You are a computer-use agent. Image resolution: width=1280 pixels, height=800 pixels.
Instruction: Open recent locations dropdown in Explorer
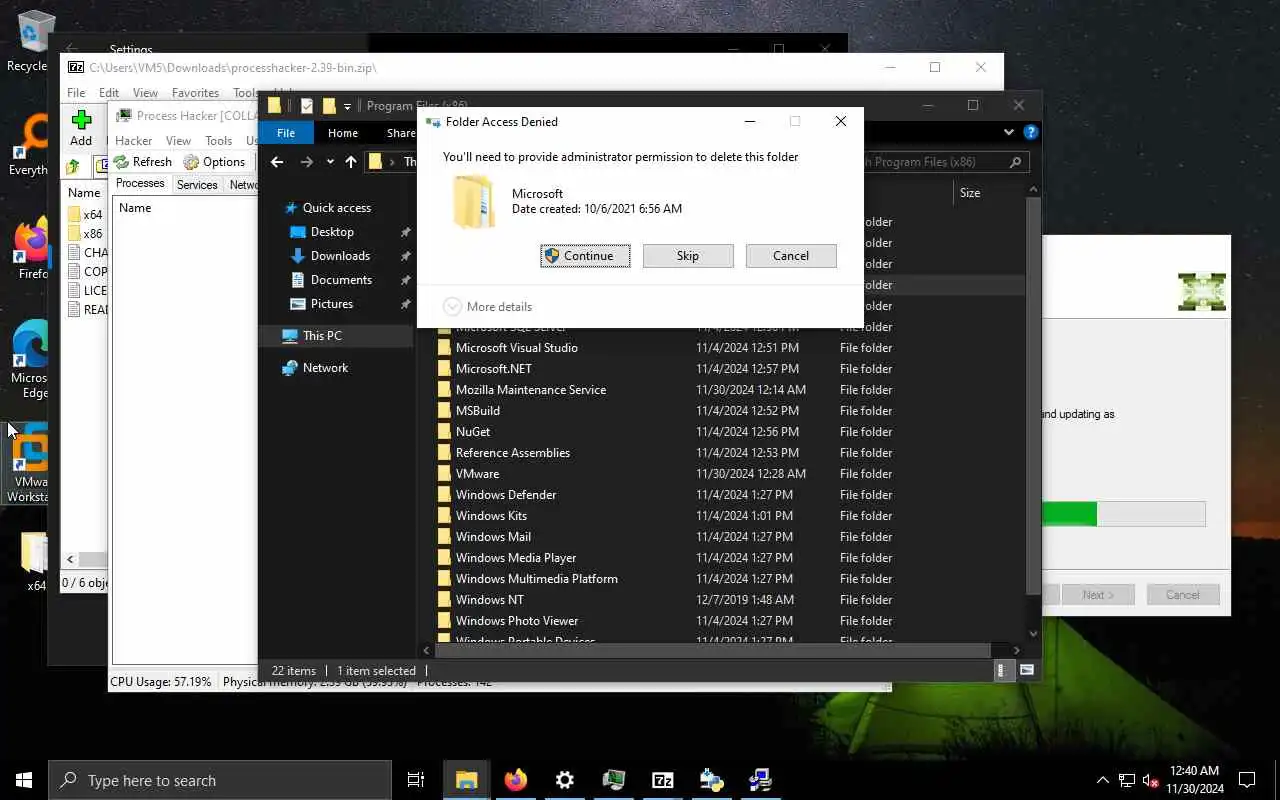click(x=330, y=162)
